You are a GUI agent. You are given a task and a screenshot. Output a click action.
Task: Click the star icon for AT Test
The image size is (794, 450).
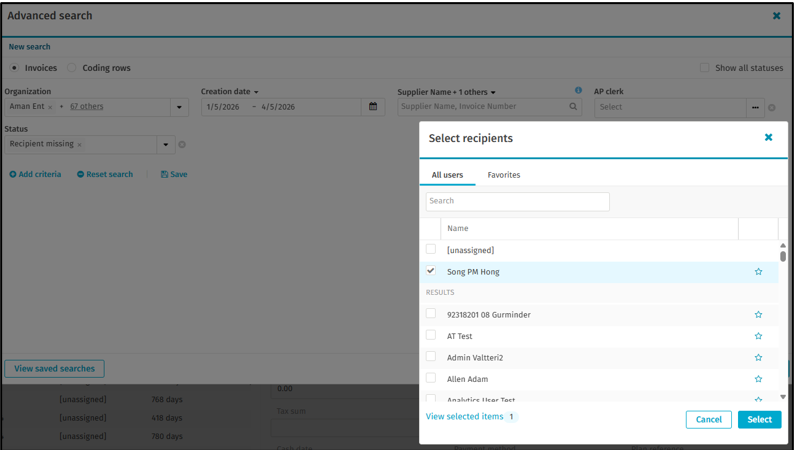[x=758, y=337]
